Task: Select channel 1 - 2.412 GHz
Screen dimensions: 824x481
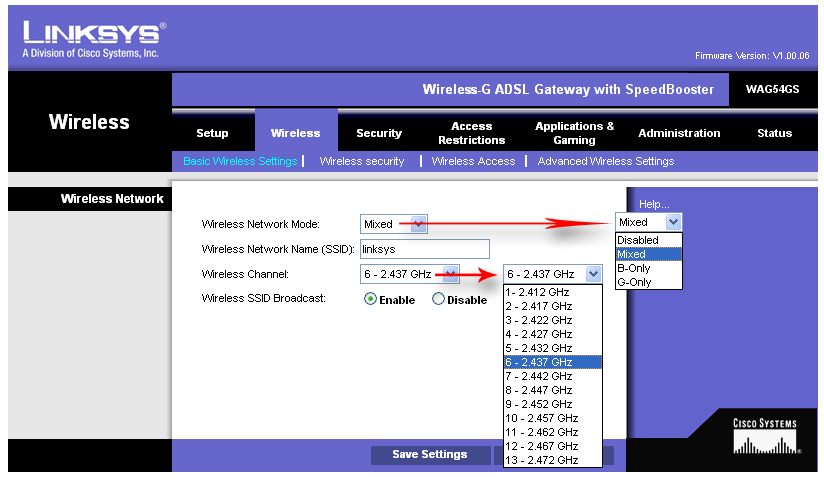Action: 552,292
